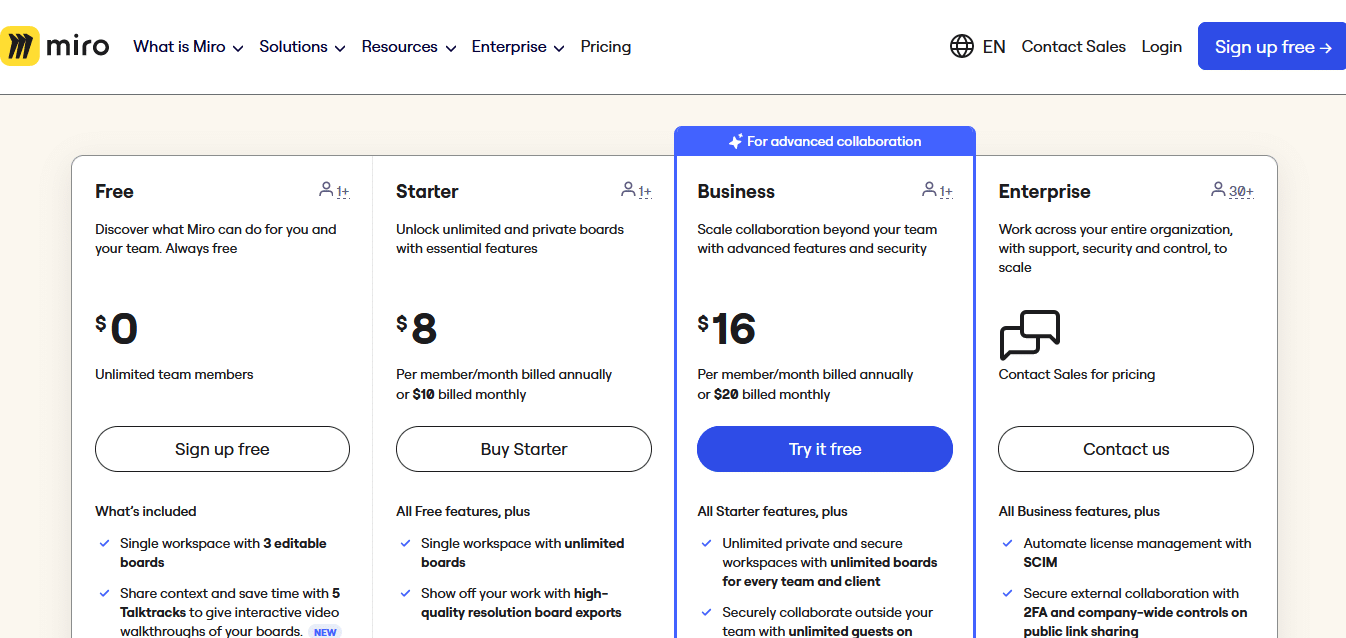Viewport: 1346px width, 638px height.
Task: Click 'Contact Sales for pricing' text
Action: [x=1077, y=374]
